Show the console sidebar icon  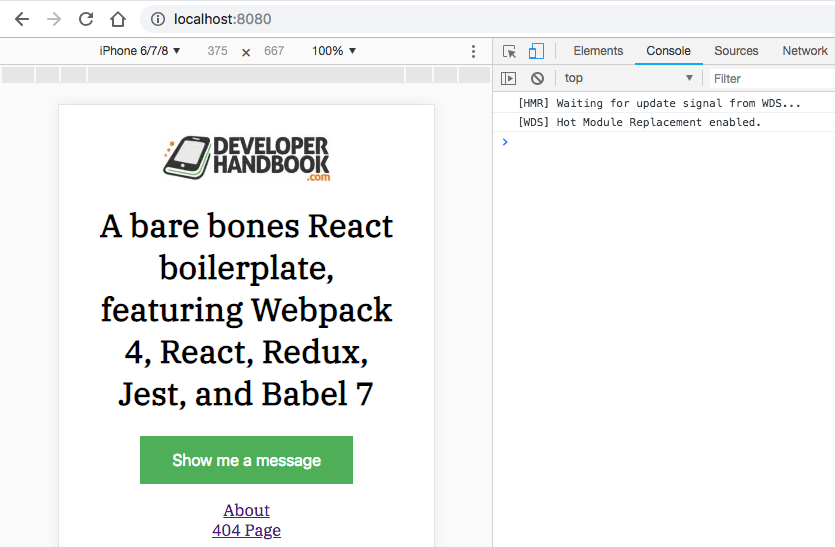tap(509, 78)
